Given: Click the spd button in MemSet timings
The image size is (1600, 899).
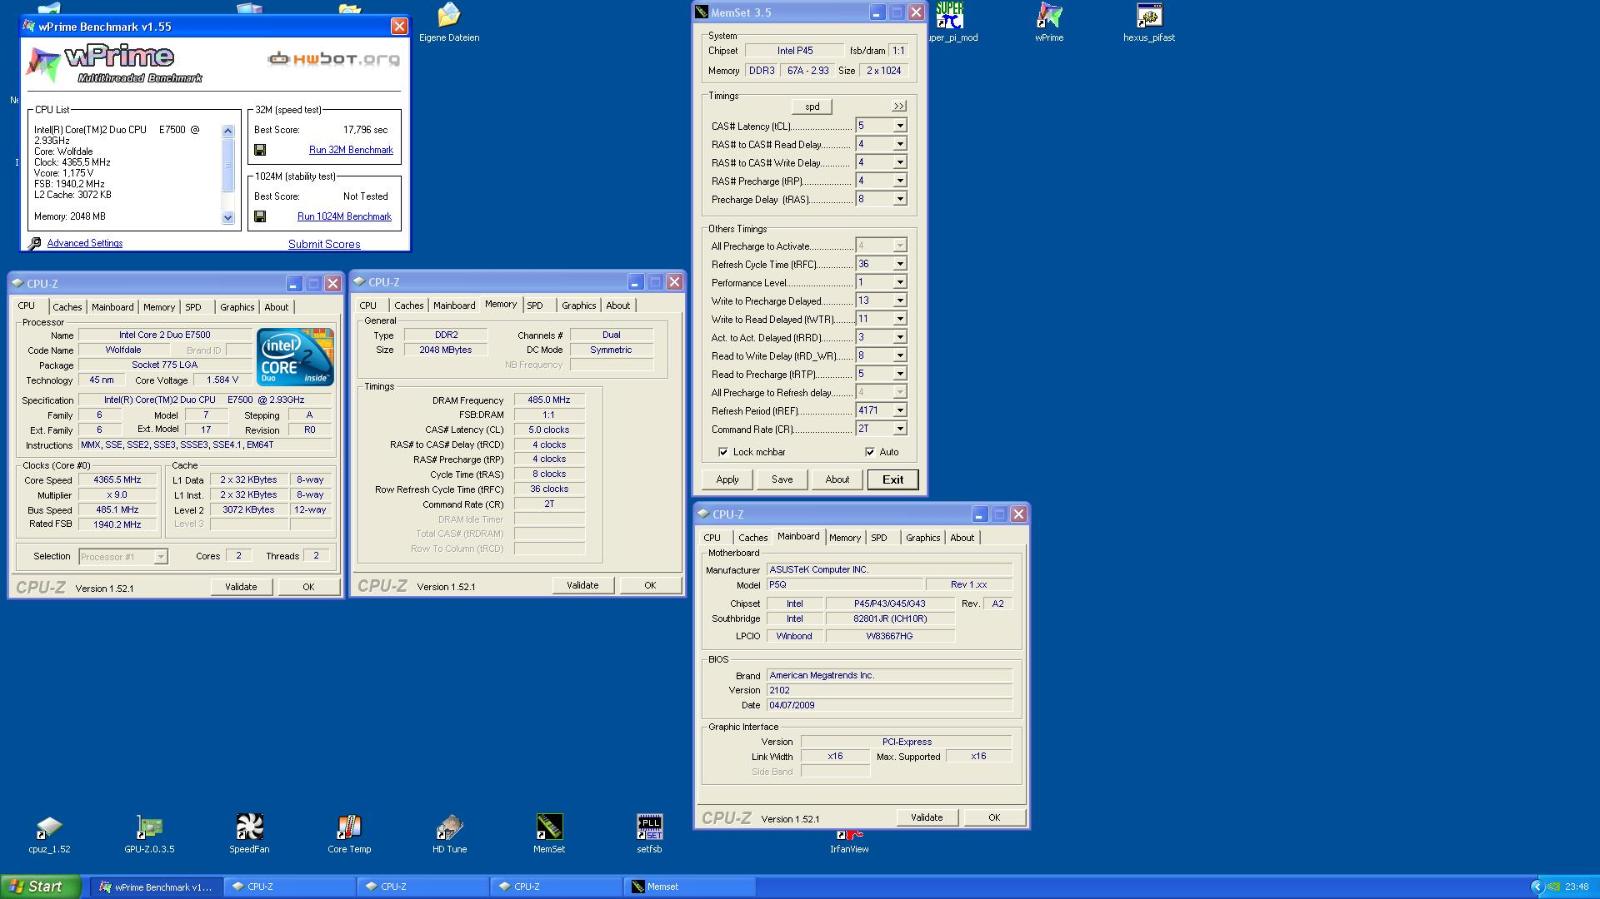Looking at the screenshot, I should (812, 106).
